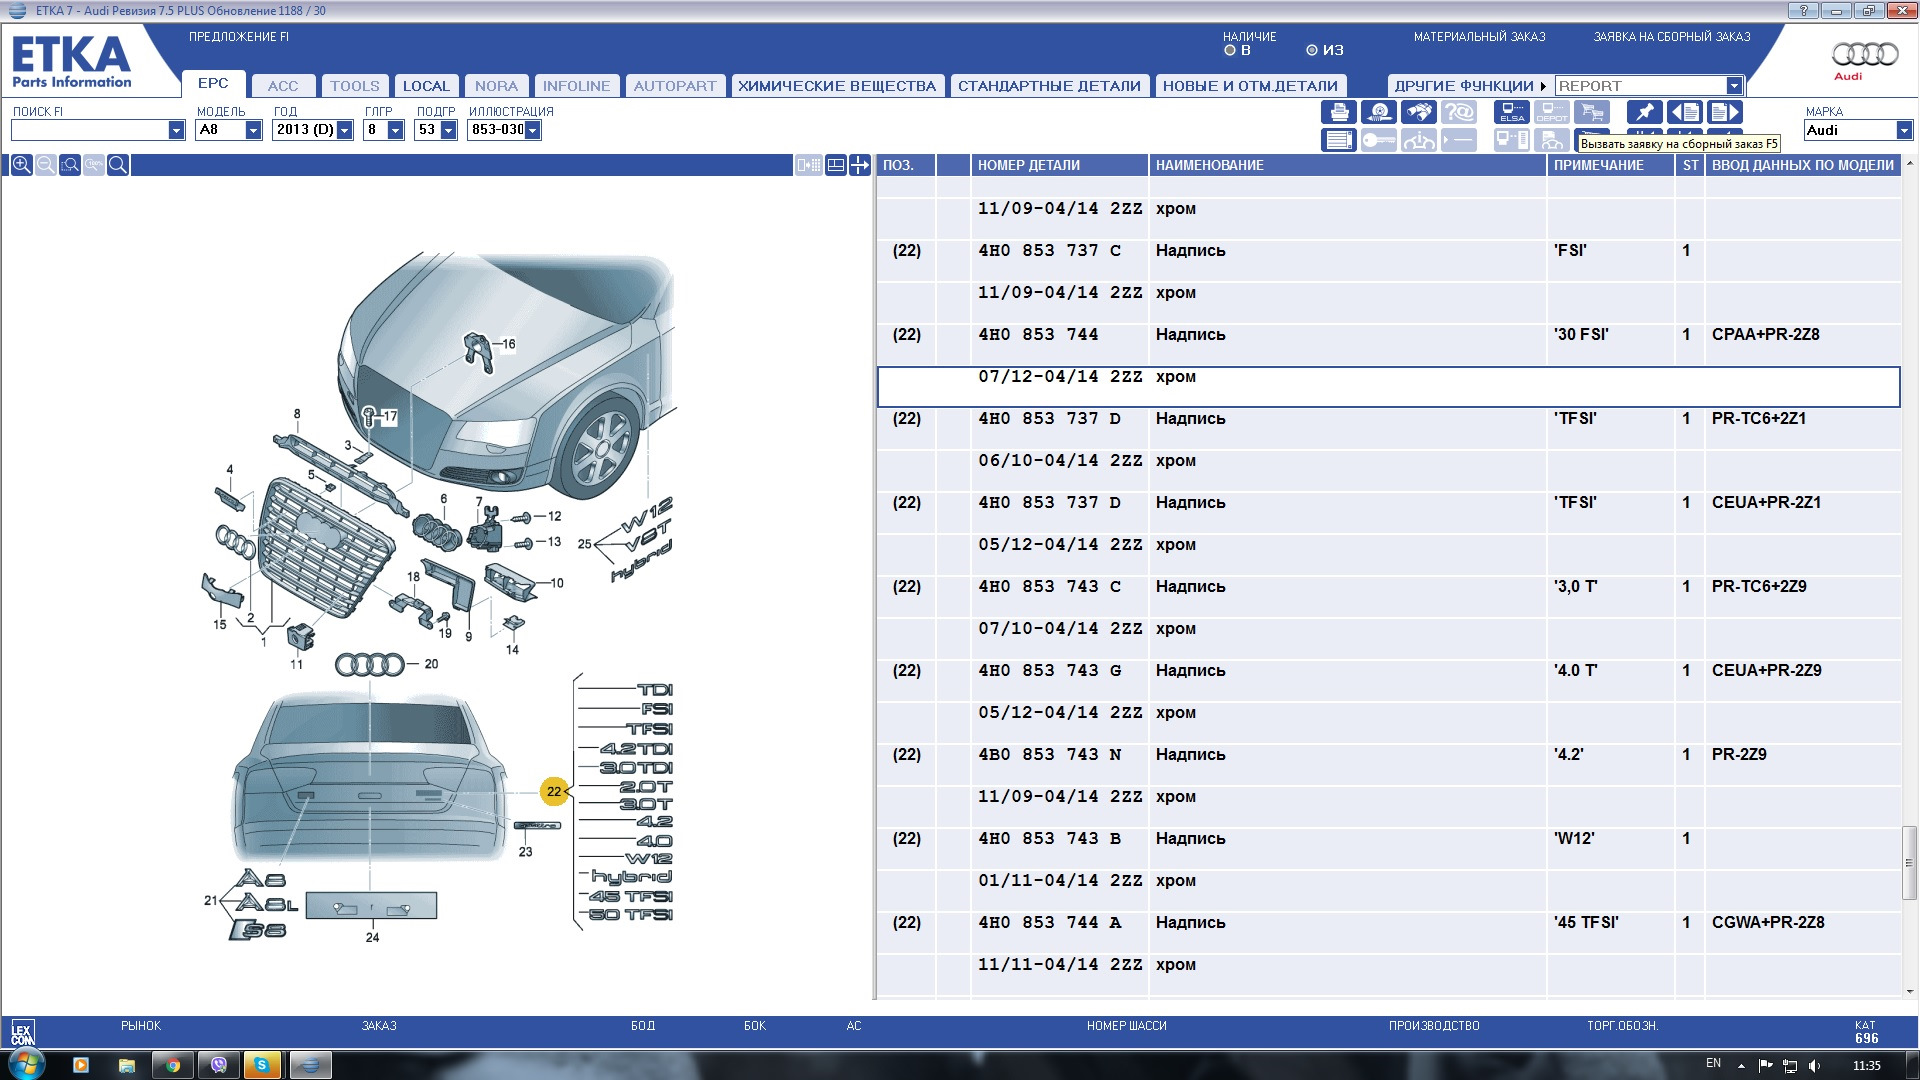Open the МАТЕРИАЛЬНЫЙ ЗАКАЗ link
1920x1080 pixels.
tap(1479, 37)
